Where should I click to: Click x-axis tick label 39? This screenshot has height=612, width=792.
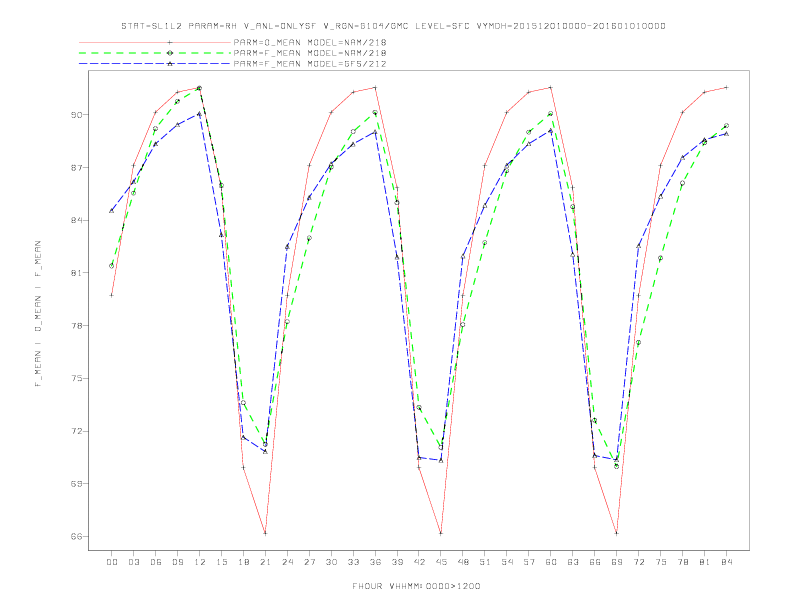coord(397,562)
